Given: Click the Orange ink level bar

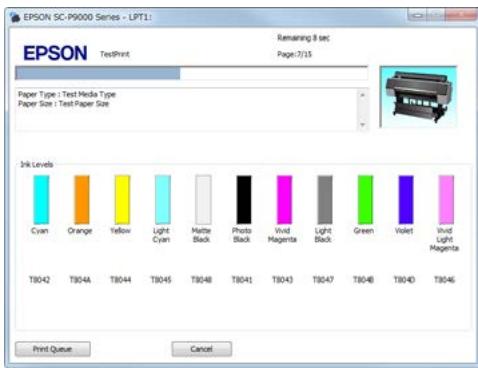Looking at the screenshot, I should point(82,200).
